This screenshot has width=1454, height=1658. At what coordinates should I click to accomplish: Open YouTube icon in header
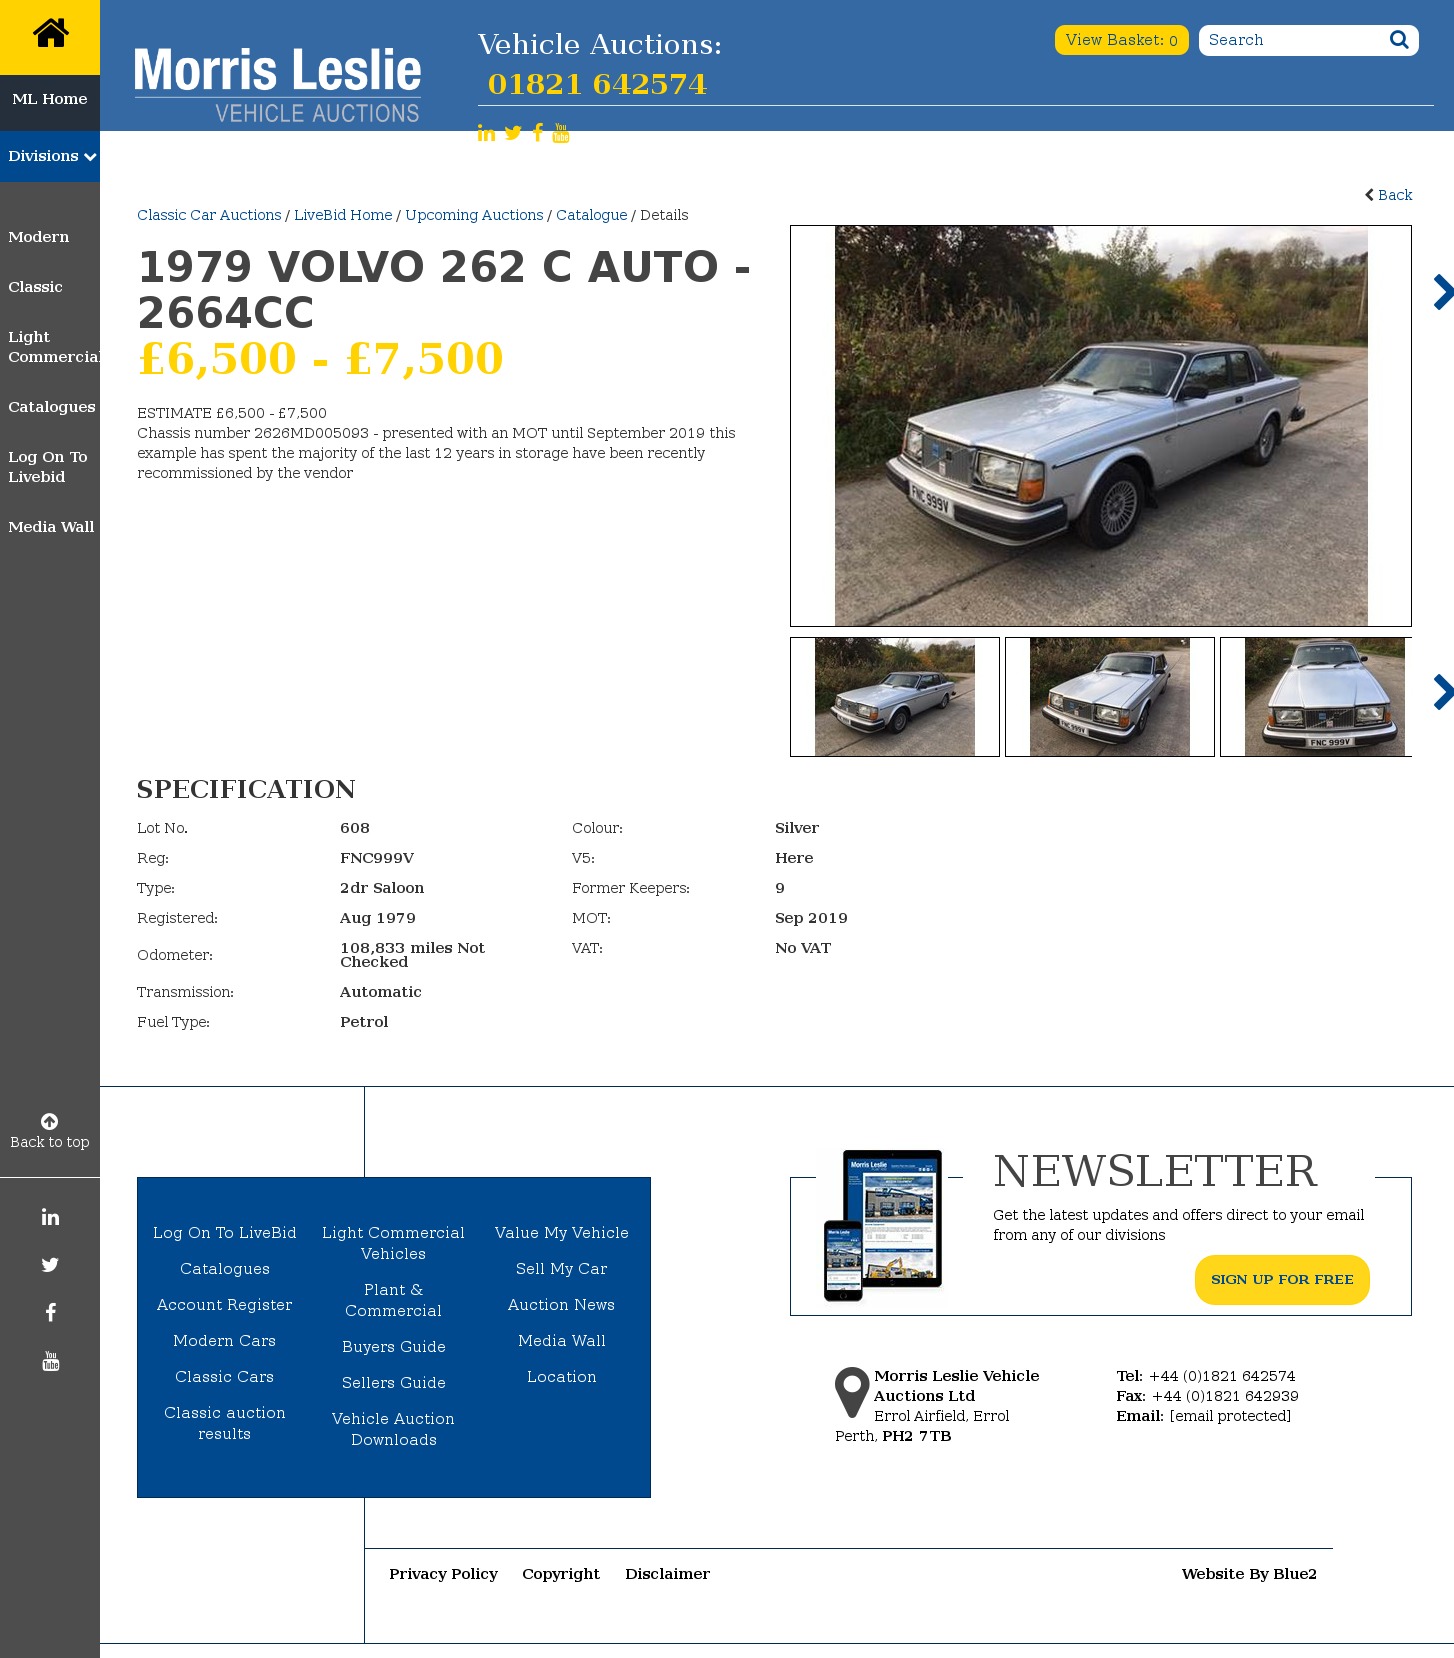[x=561, y=133]
